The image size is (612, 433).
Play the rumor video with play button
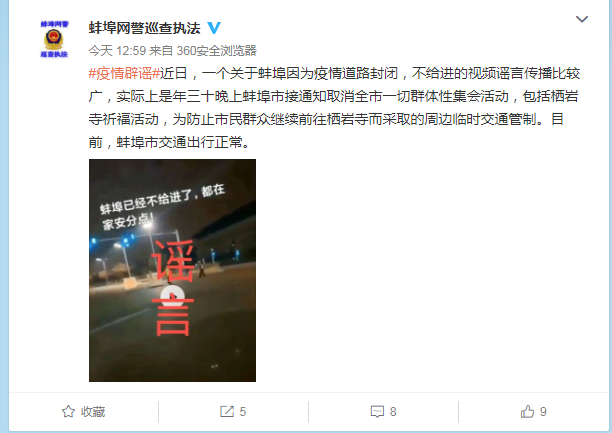click(173, 297)
